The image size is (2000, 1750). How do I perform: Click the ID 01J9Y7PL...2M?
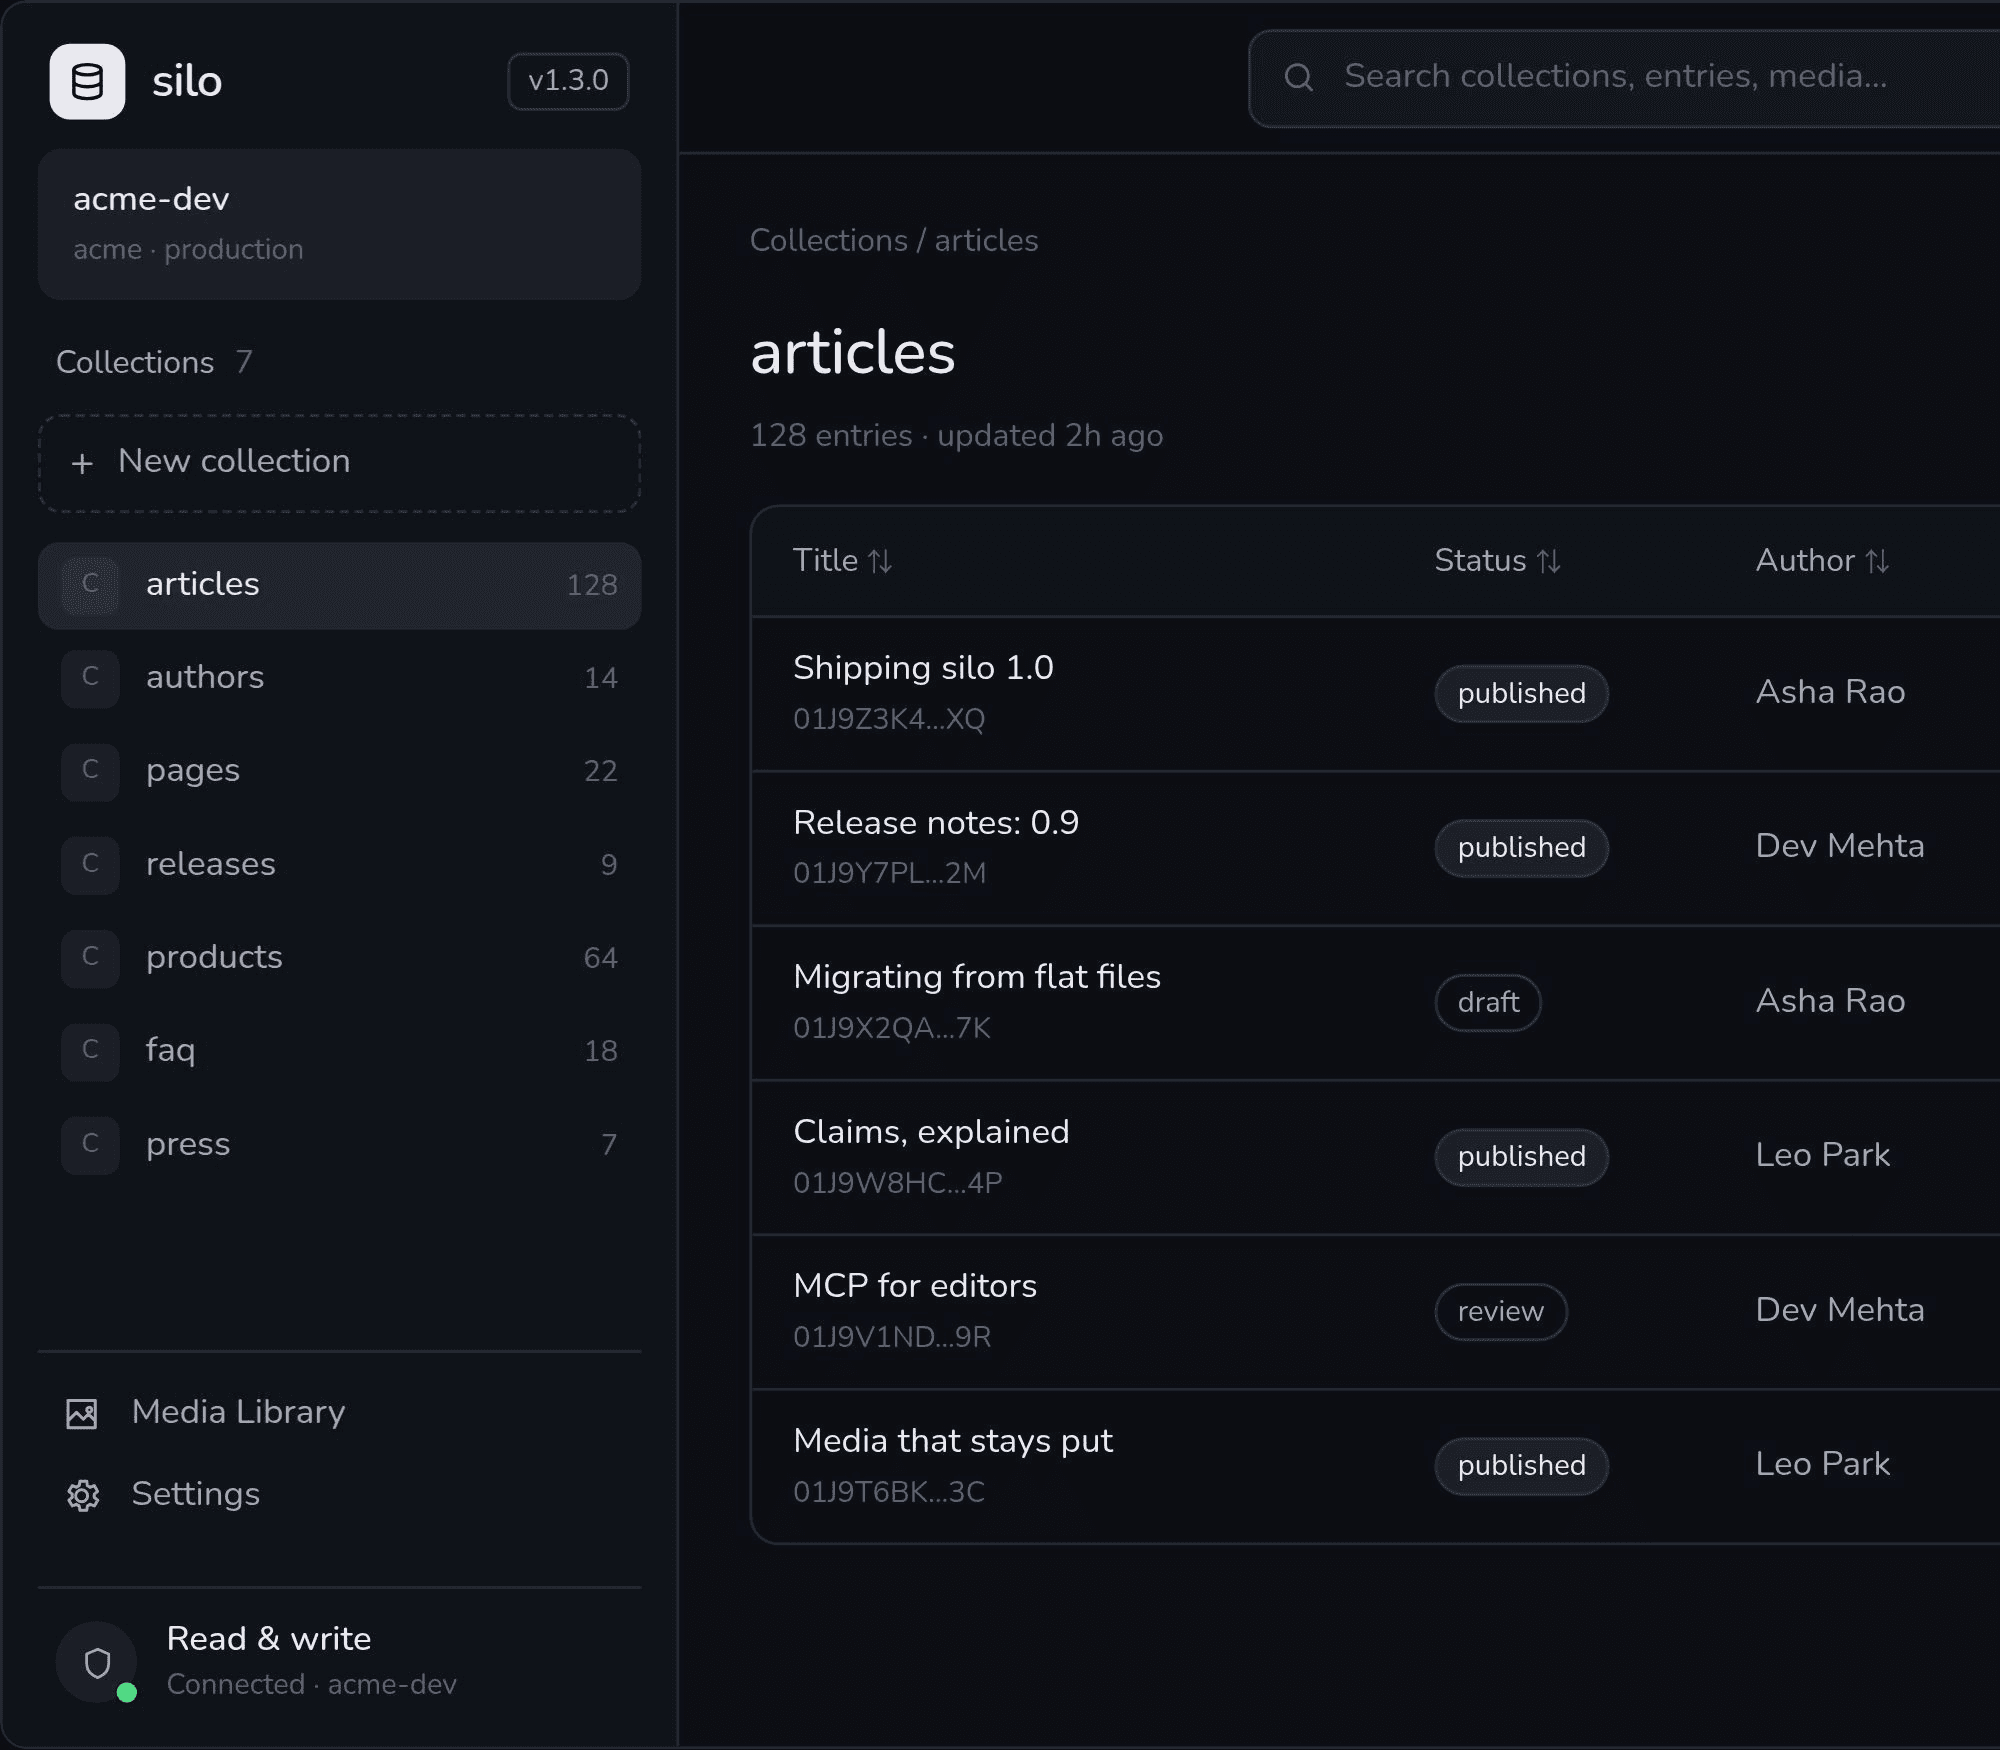tap(890, 873)
